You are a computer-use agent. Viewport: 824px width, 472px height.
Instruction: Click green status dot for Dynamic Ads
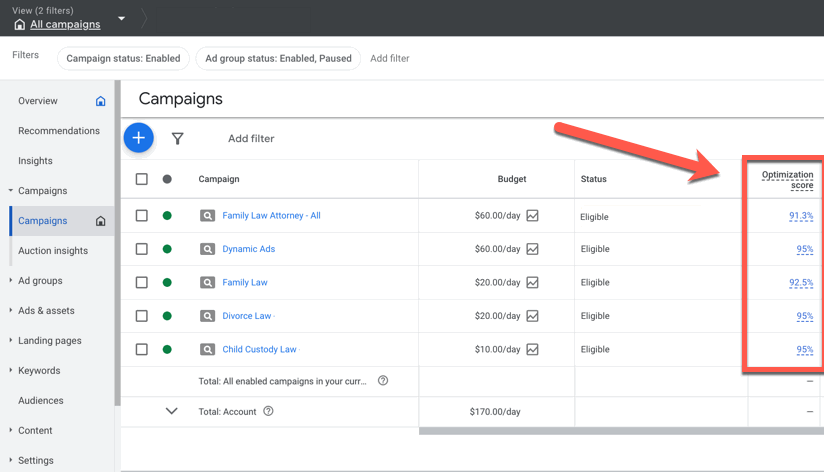click(x=167, y=249)
